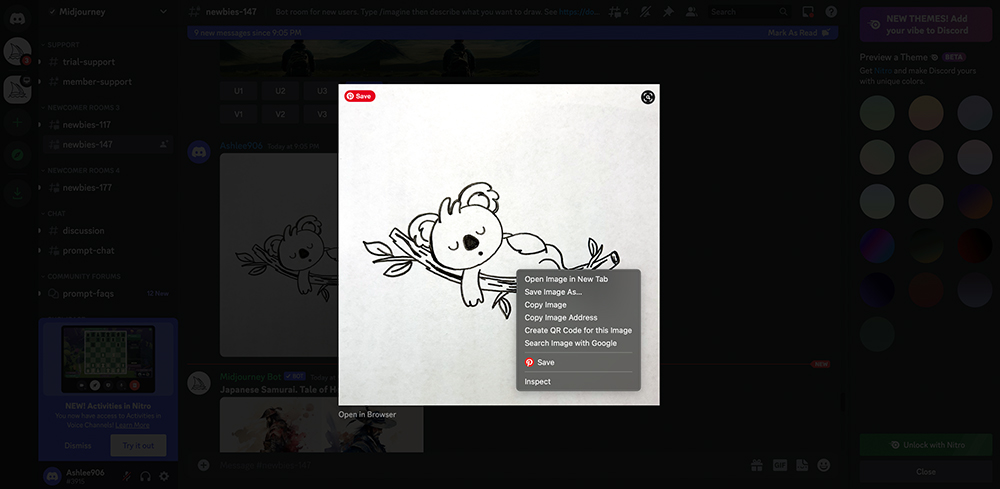Toggle microphone mute for Ashlee906
Viewport: 1000px width, 489px height.
click(x=127, y=477)
